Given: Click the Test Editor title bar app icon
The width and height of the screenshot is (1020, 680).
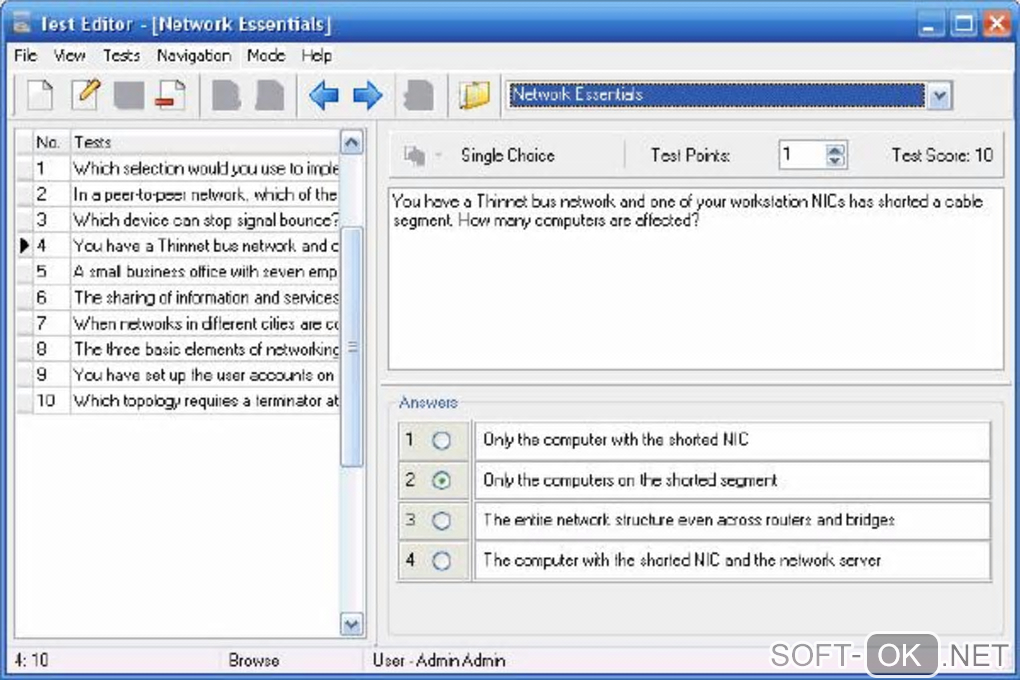Looking at the screenshot, I should [21, 23].
